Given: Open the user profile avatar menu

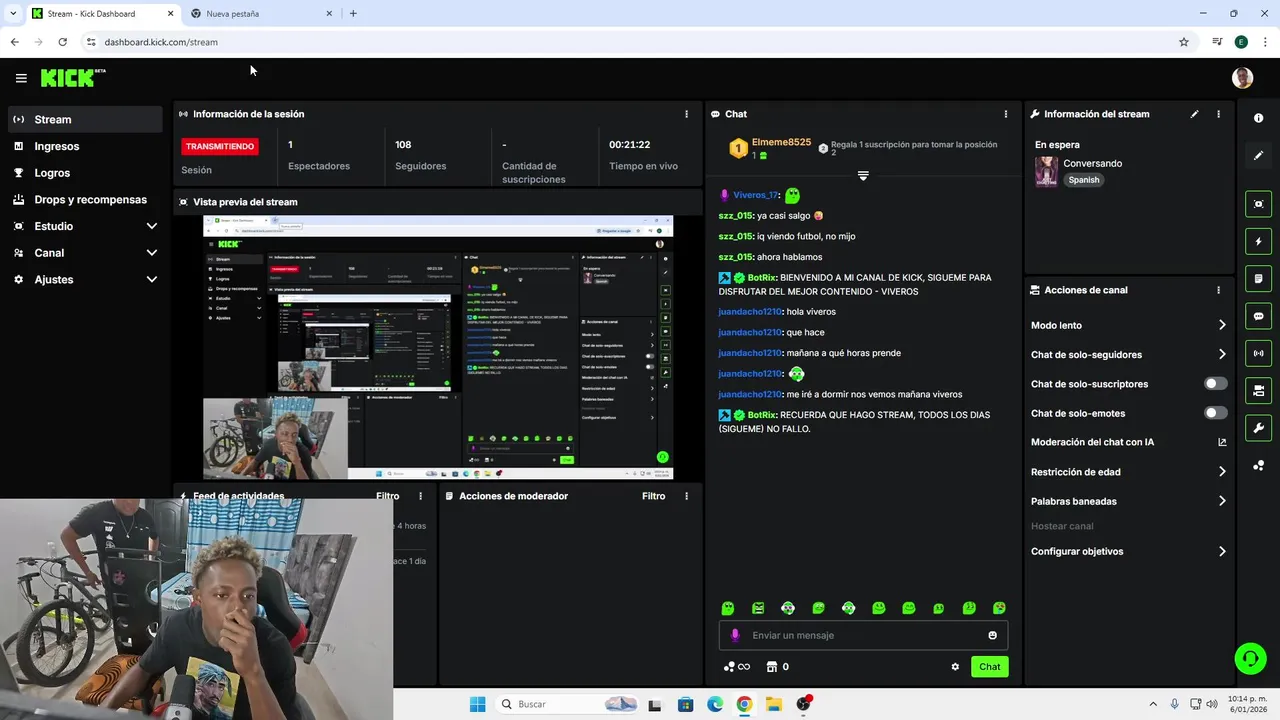Looking at the screenshot, I should click(1242, 78).
